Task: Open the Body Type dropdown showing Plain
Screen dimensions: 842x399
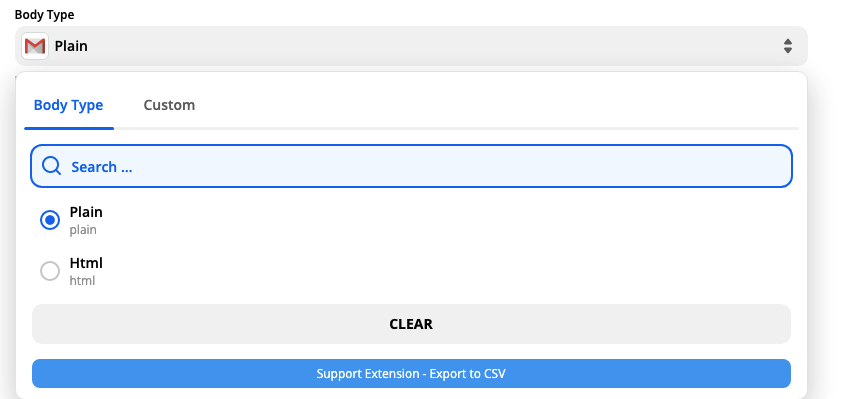Action: 411,46
